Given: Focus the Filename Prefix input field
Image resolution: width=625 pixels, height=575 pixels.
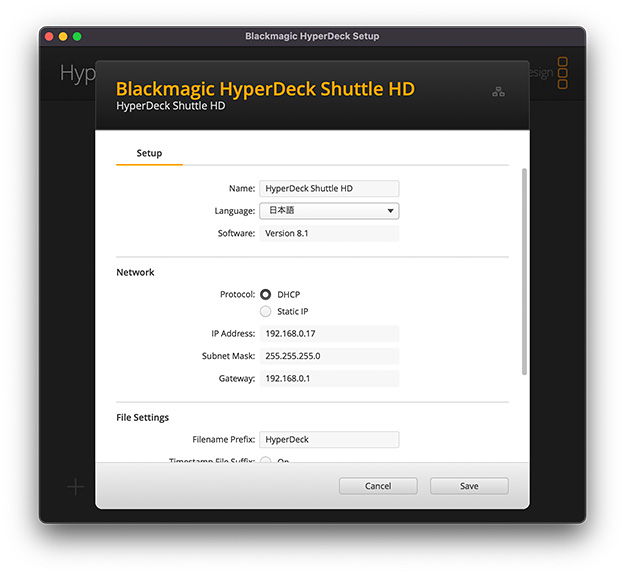Looking at the screenshot, I should pyautogui.click(x=329, y=440).
